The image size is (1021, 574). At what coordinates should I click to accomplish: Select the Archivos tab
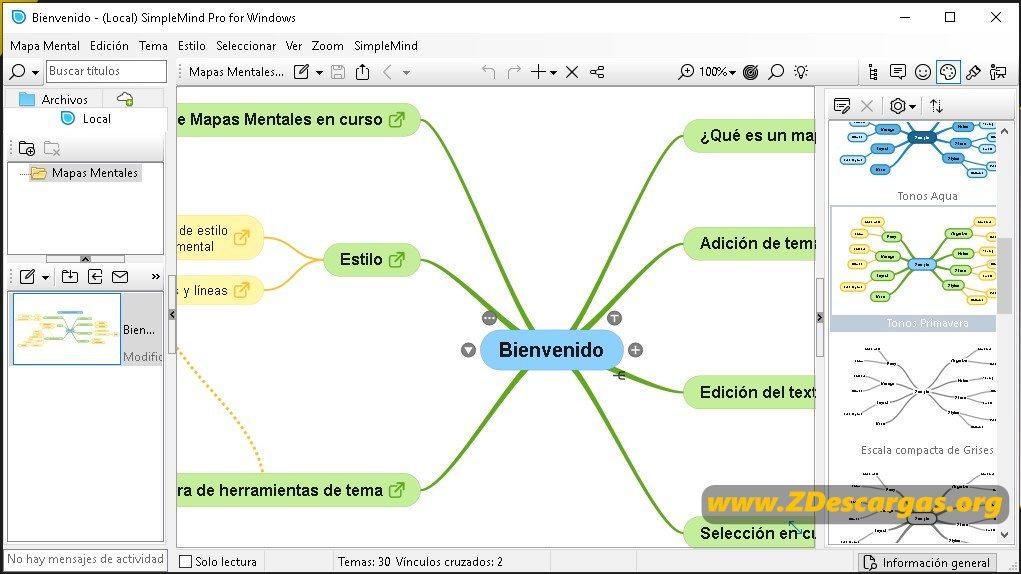pos(53,99)
